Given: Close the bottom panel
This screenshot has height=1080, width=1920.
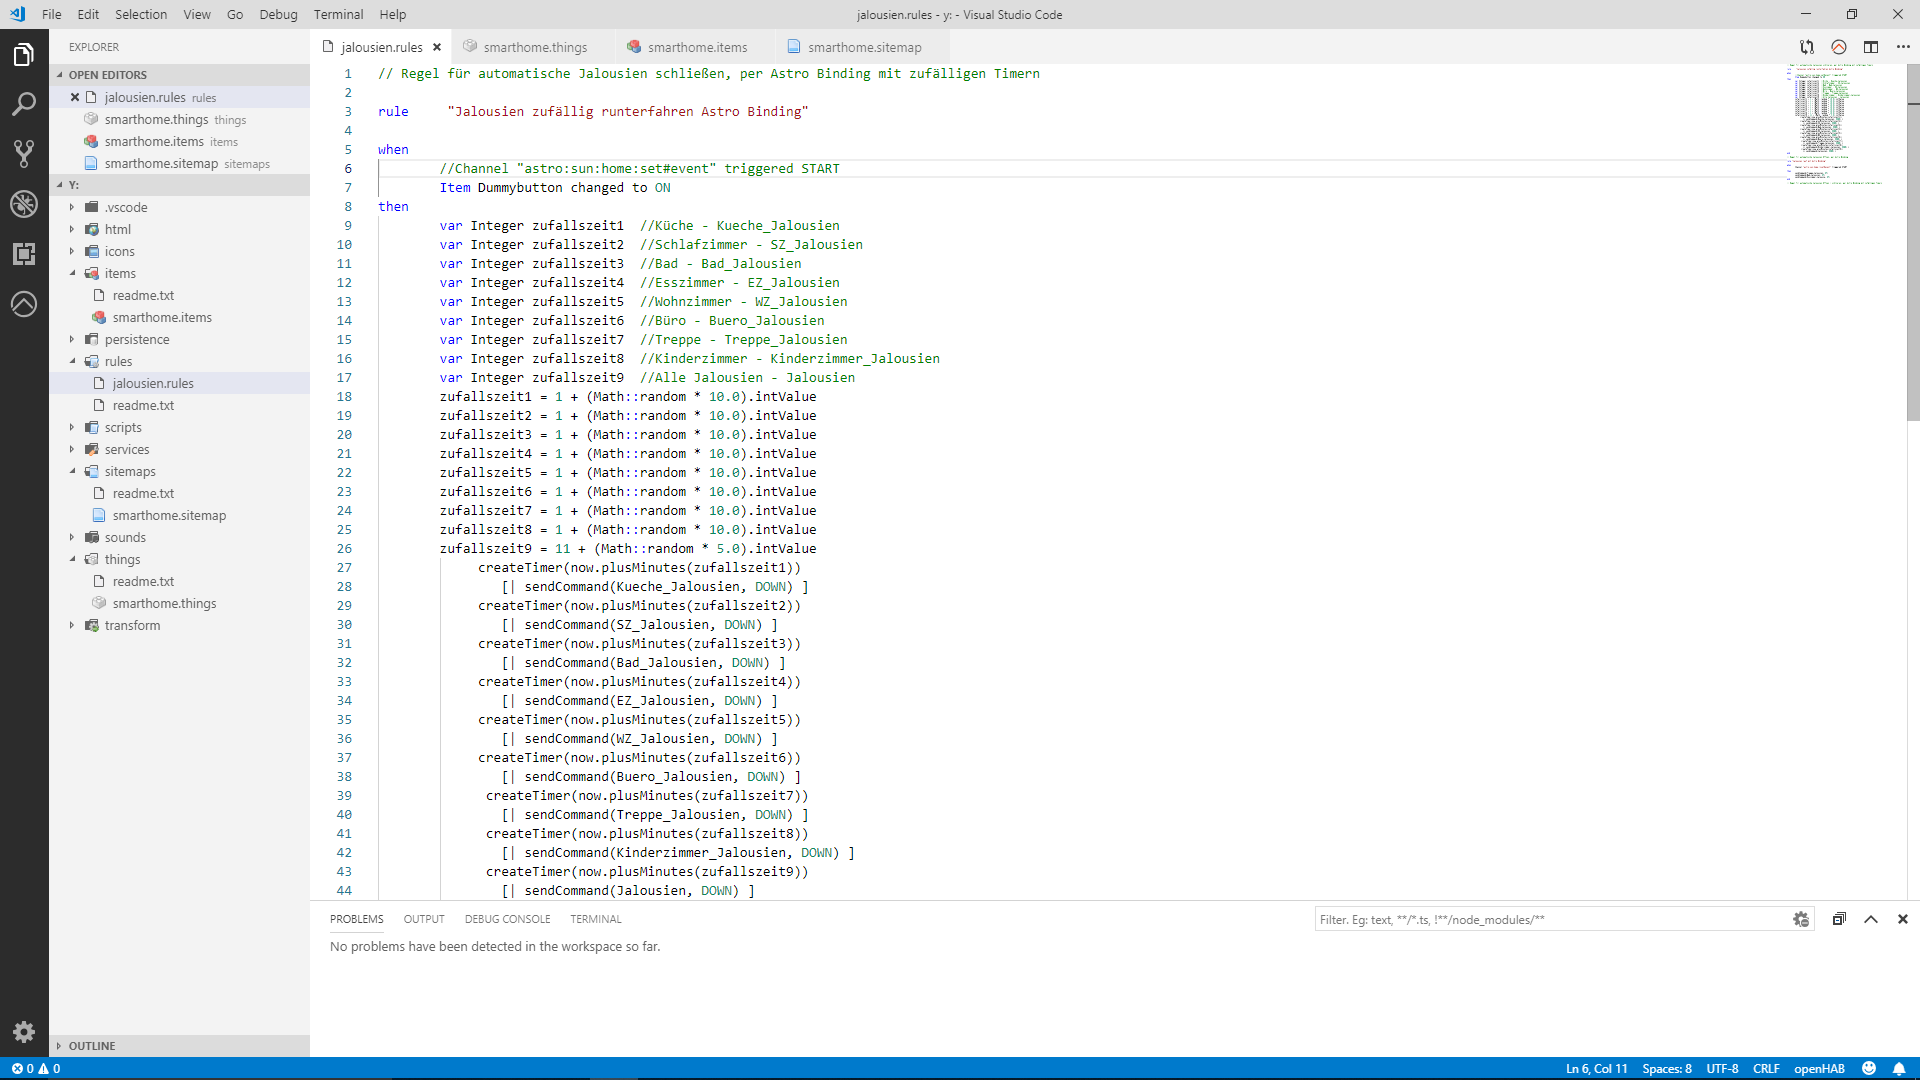Looking at the screenshot, I should pos(1903,919).
